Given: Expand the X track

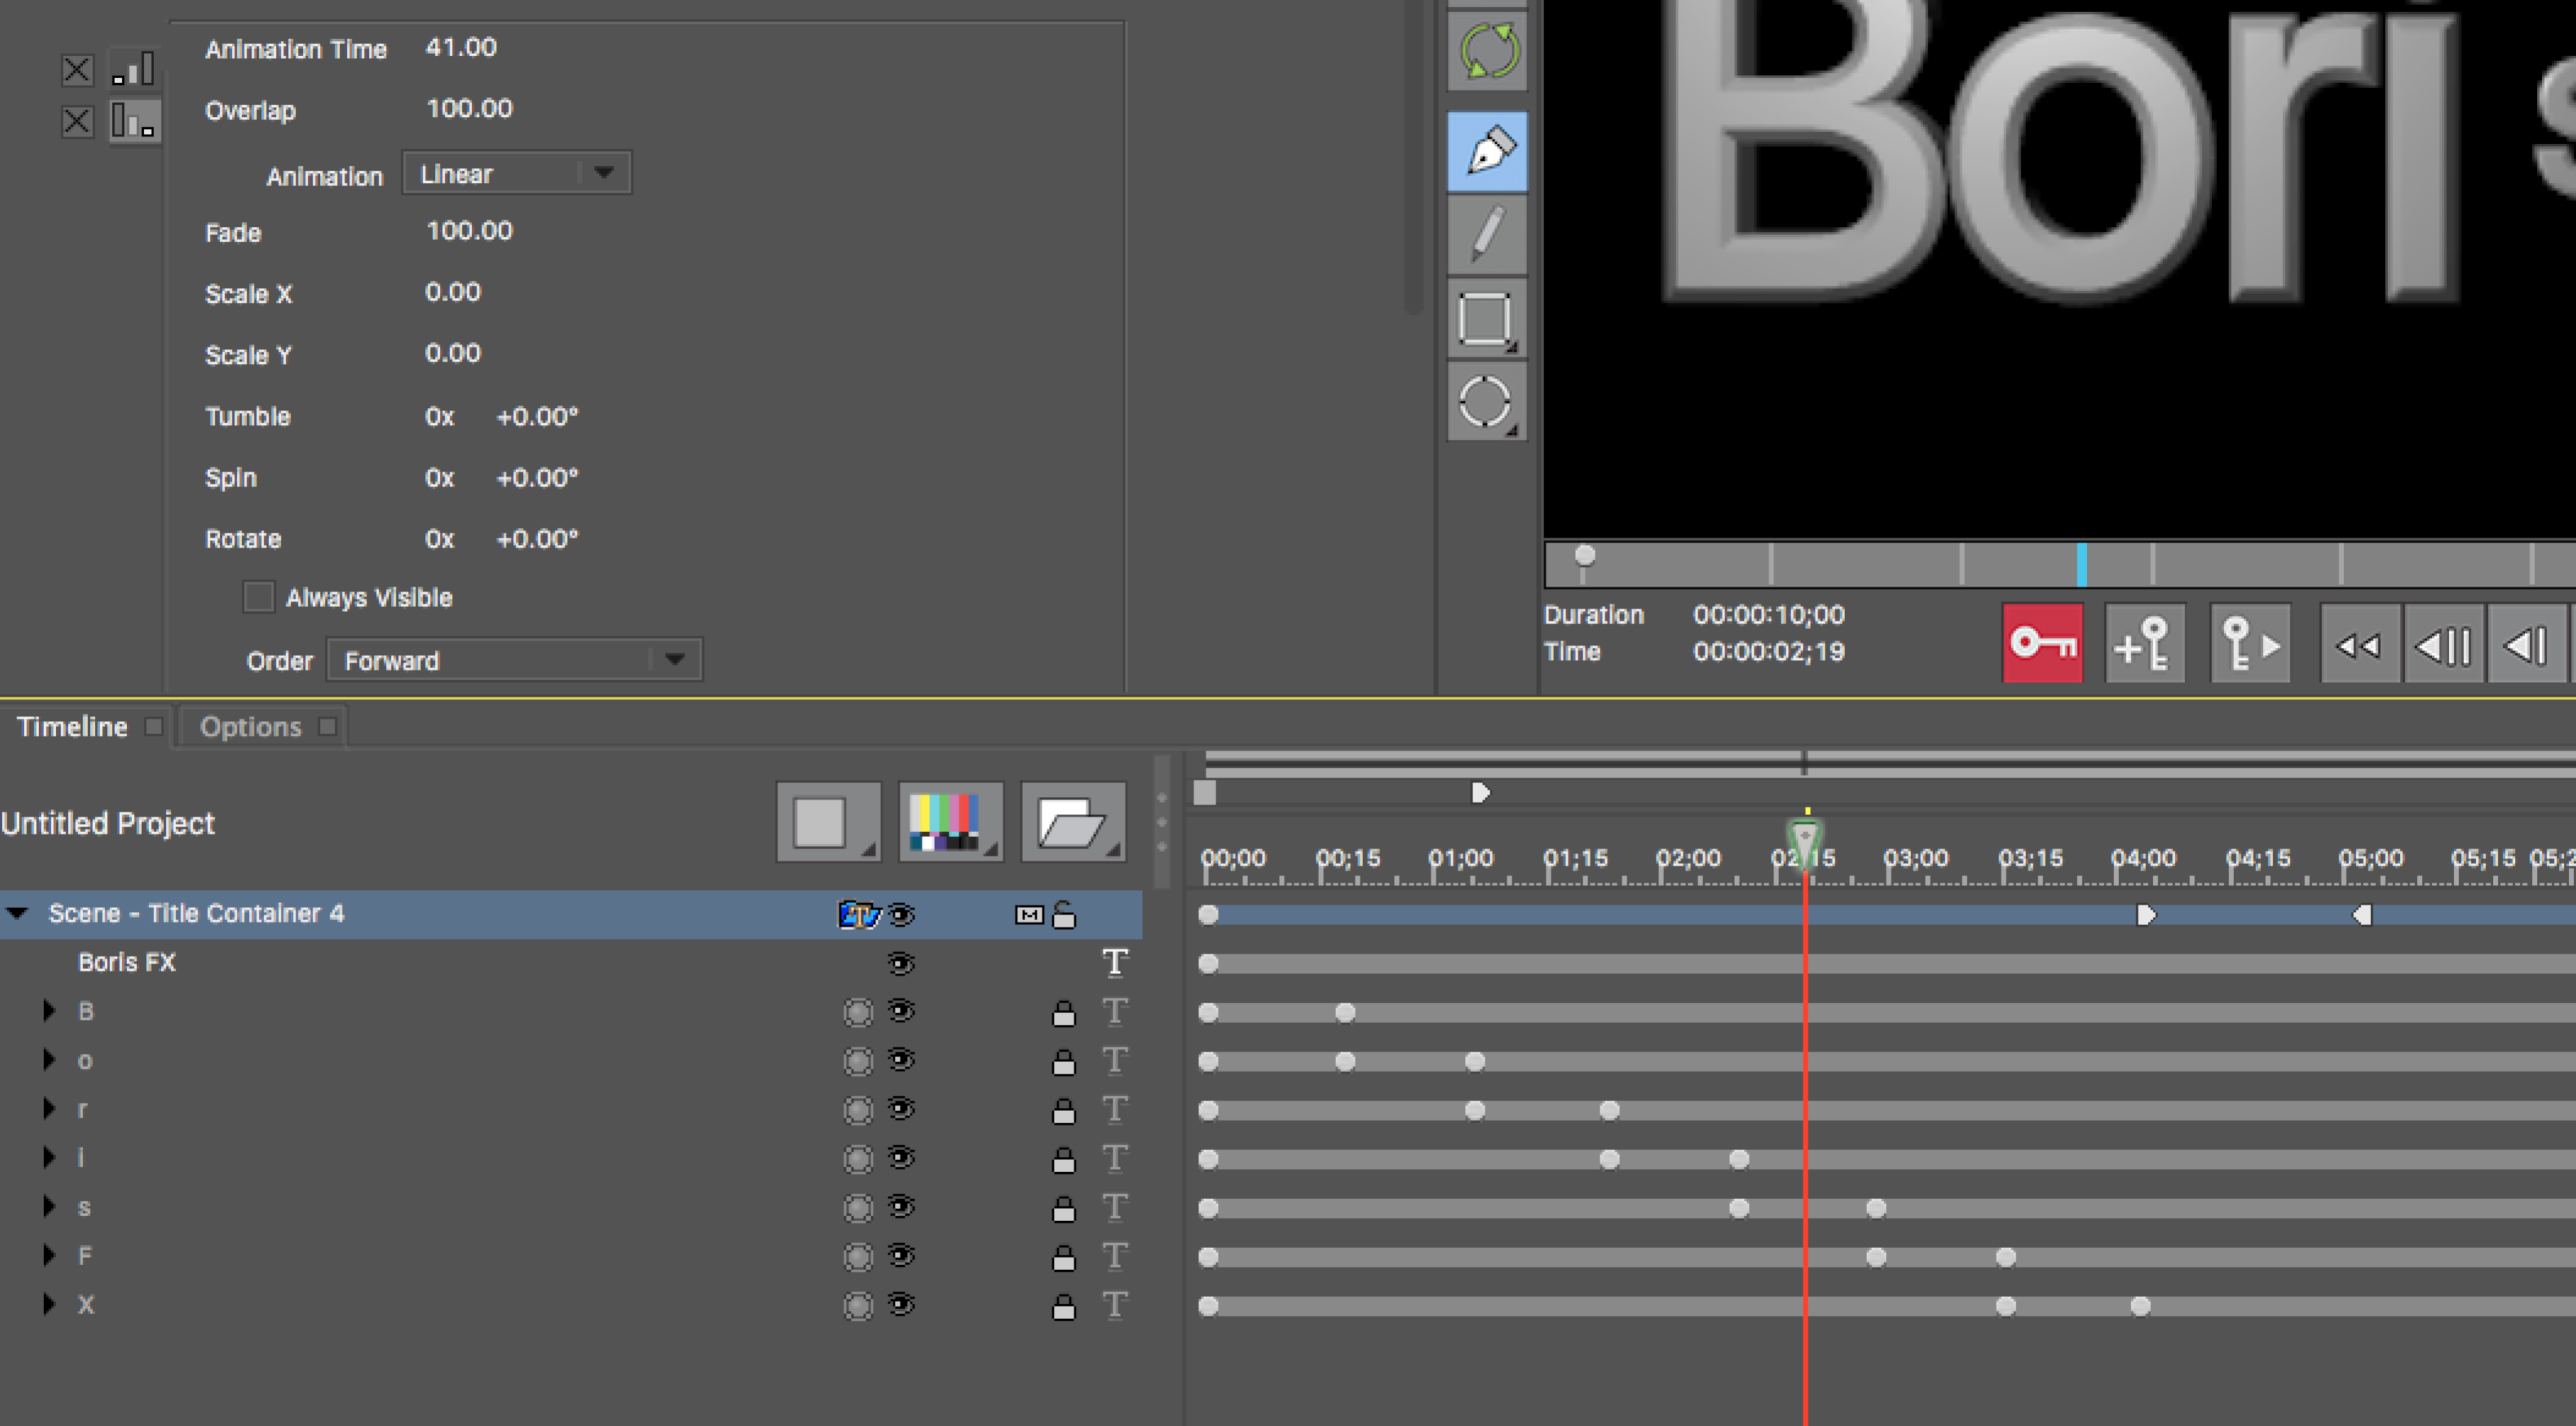Looking at the screenshot, I should (x=48, y=1304).
